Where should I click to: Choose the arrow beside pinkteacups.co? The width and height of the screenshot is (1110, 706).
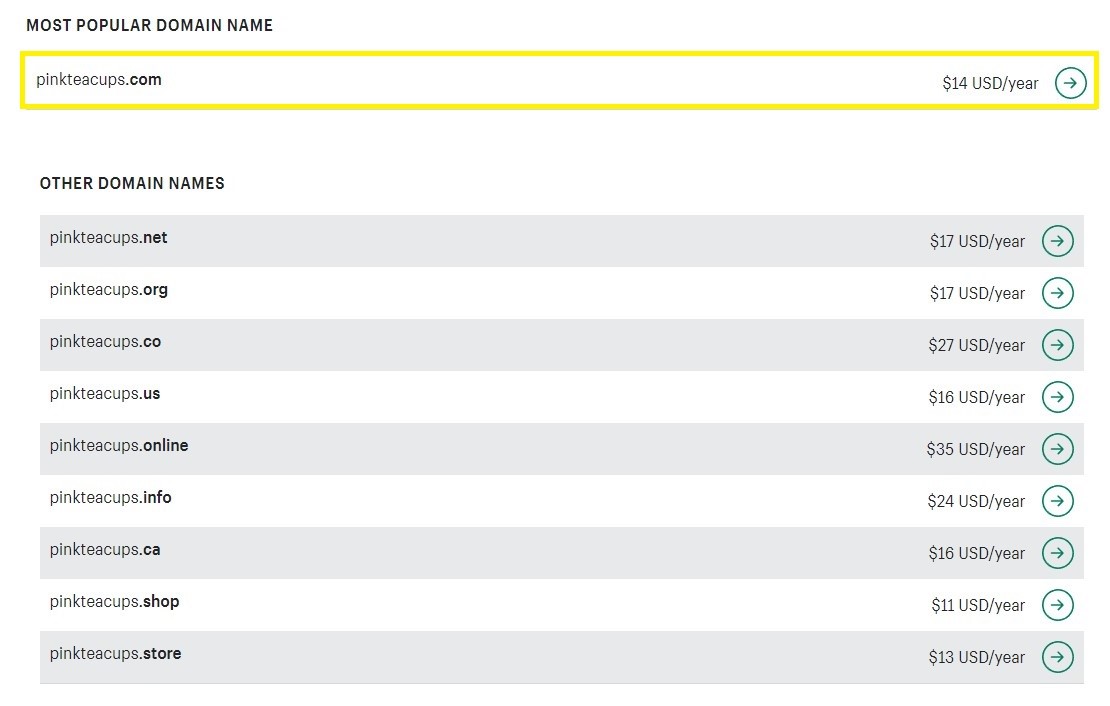1058,345
